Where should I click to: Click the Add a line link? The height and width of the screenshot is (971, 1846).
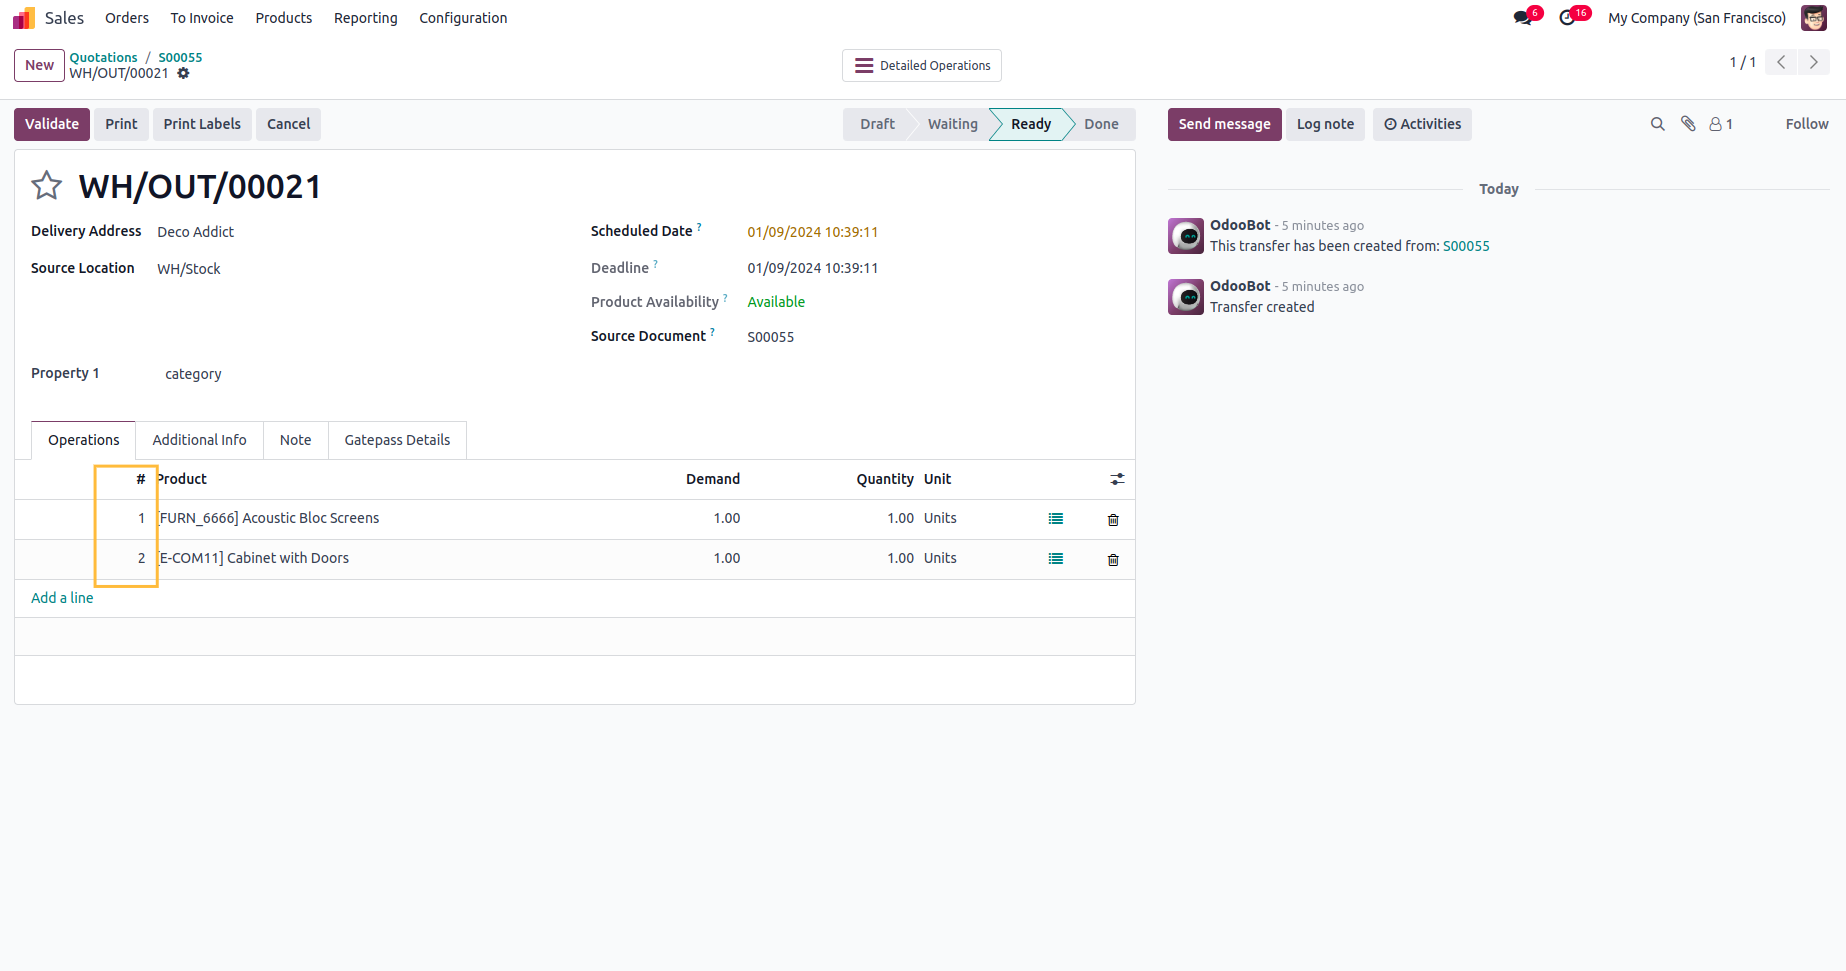coord(62,598)
